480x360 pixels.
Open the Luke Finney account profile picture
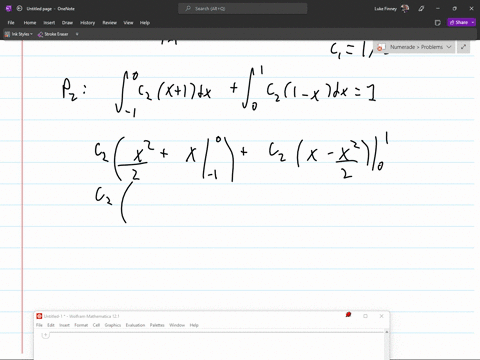[x=405, y=9]
